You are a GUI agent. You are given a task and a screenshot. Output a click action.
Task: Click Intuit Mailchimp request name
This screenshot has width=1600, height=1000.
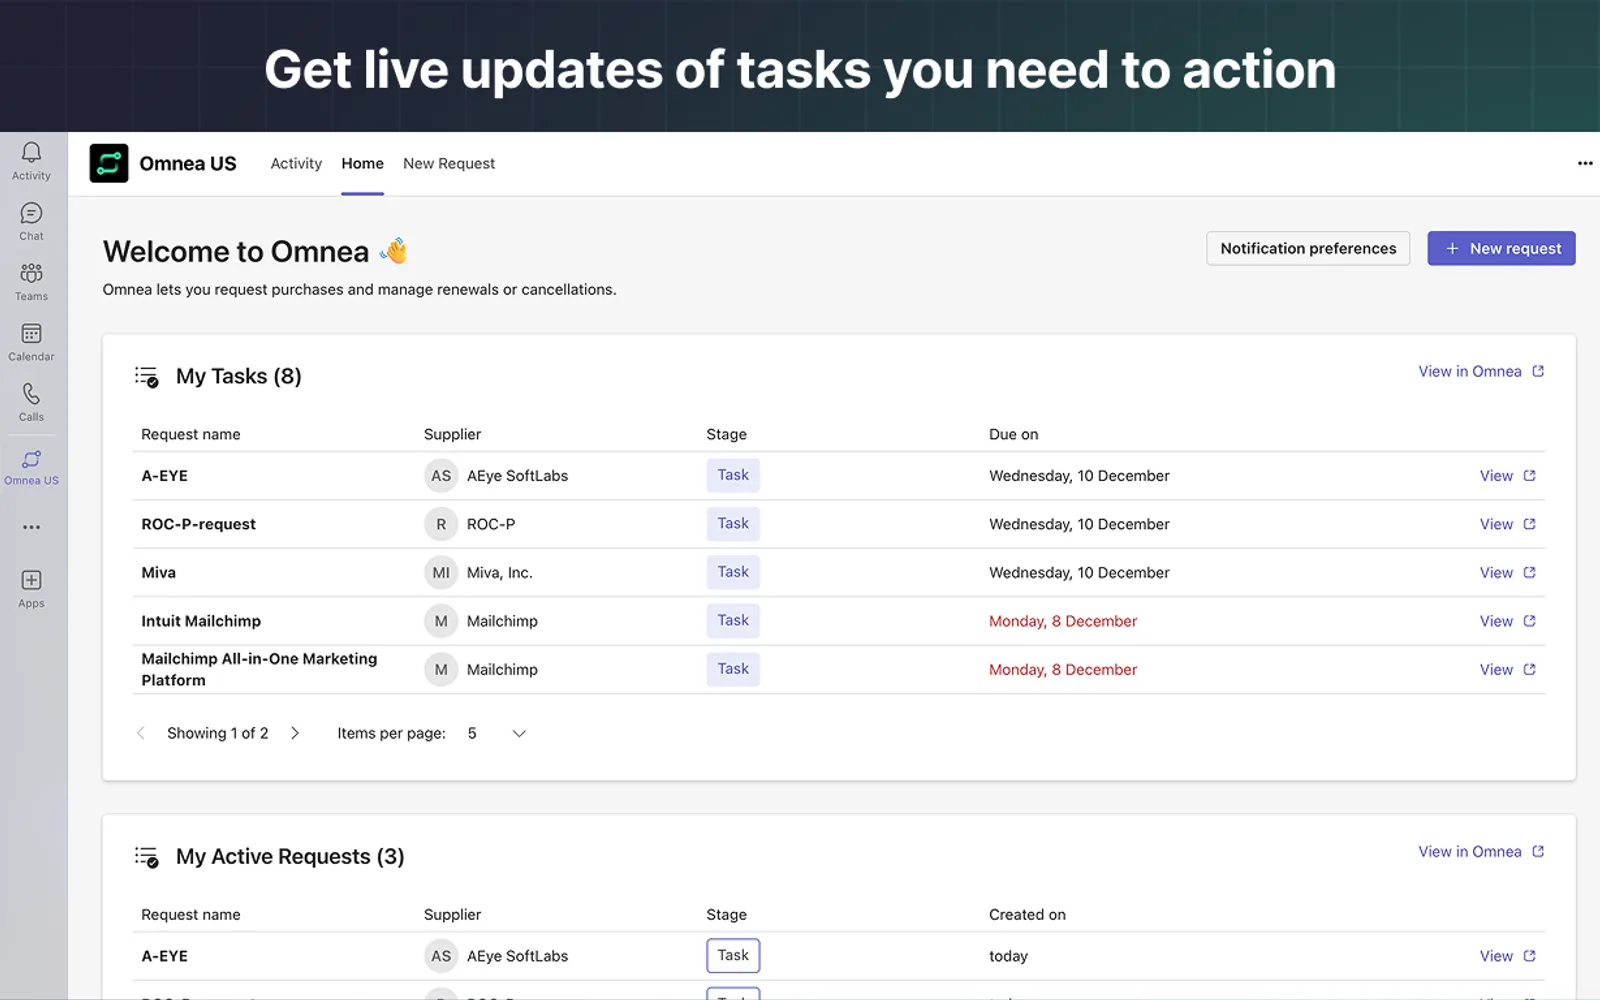pos(201,621)
